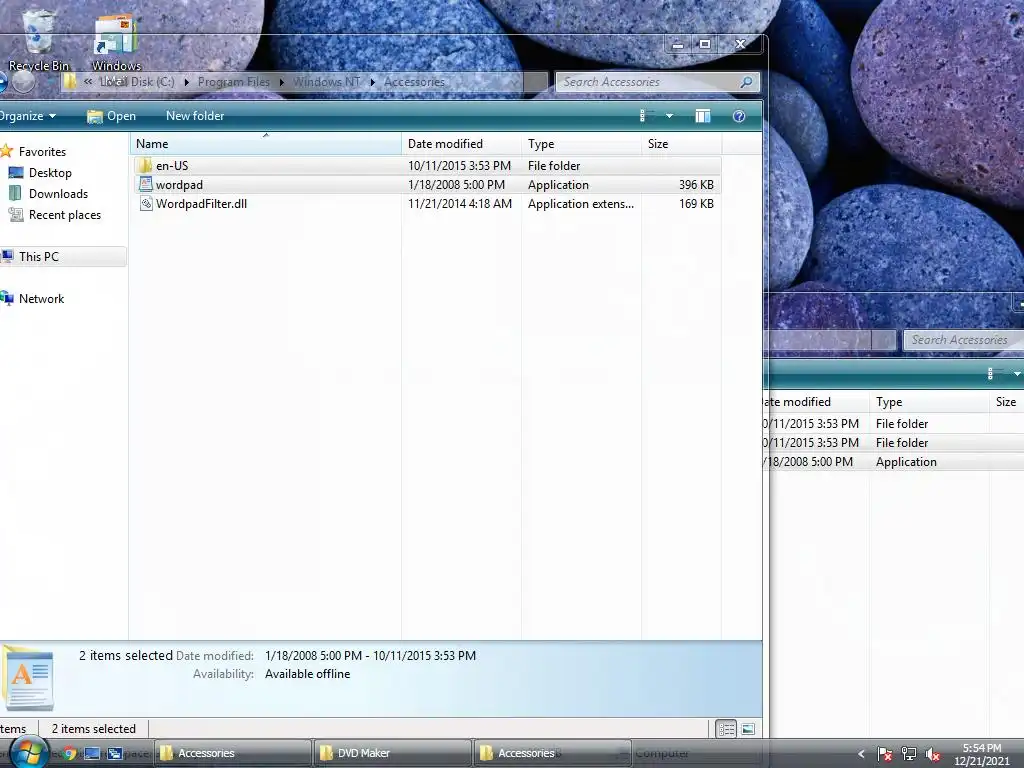Click the Change your view icon
The image size is (1024, 768).
click(644, 116)
